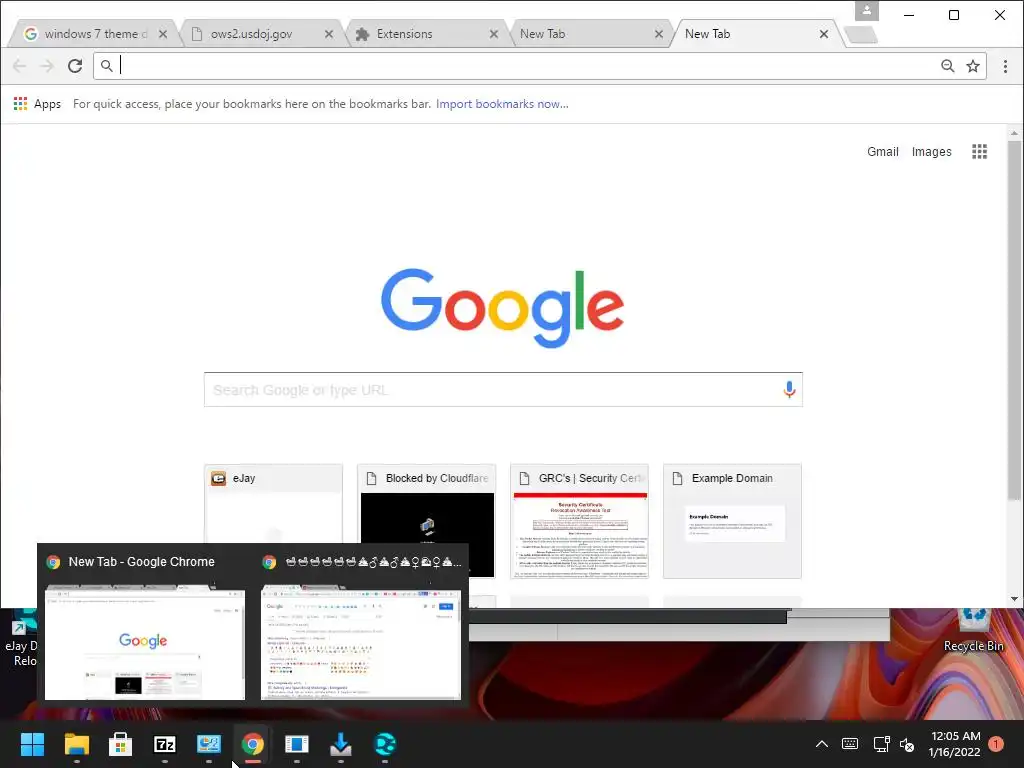Open the 'Blocked by Cloudflare' tile

tap(426, 504)
